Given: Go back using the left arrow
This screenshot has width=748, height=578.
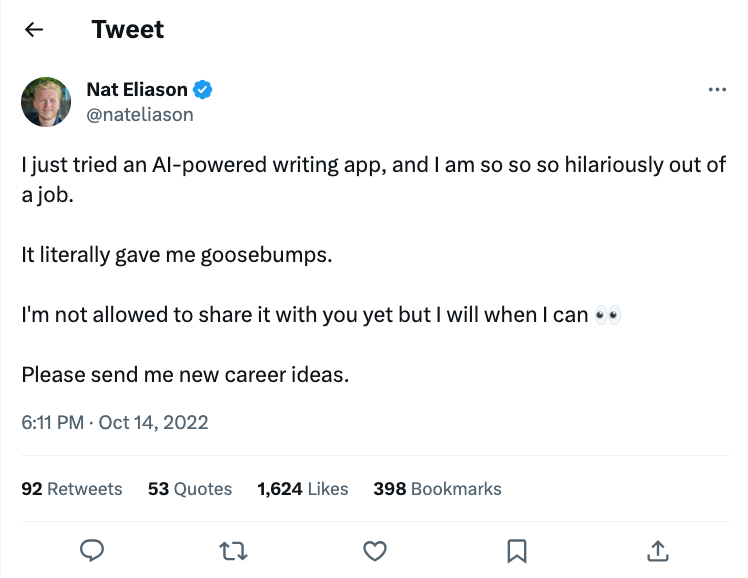Looking at the screenshot, I should pos(34,30).
